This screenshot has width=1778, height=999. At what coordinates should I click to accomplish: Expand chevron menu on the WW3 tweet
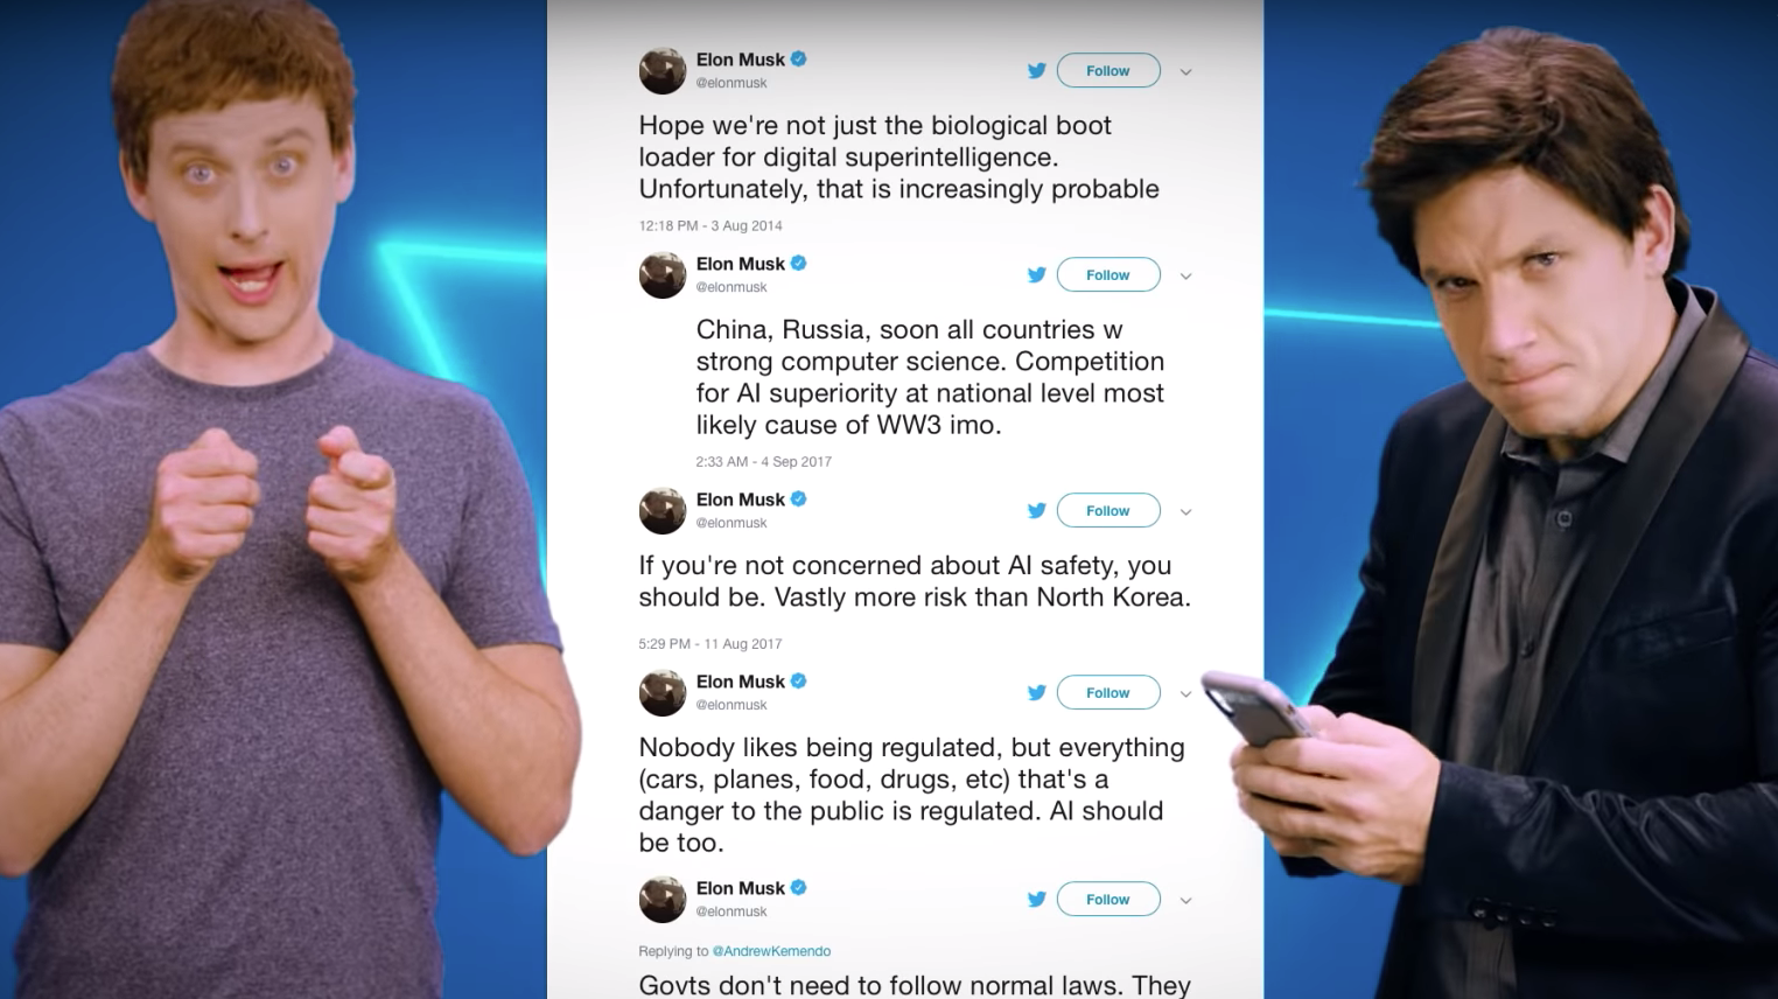(1185, 276)
